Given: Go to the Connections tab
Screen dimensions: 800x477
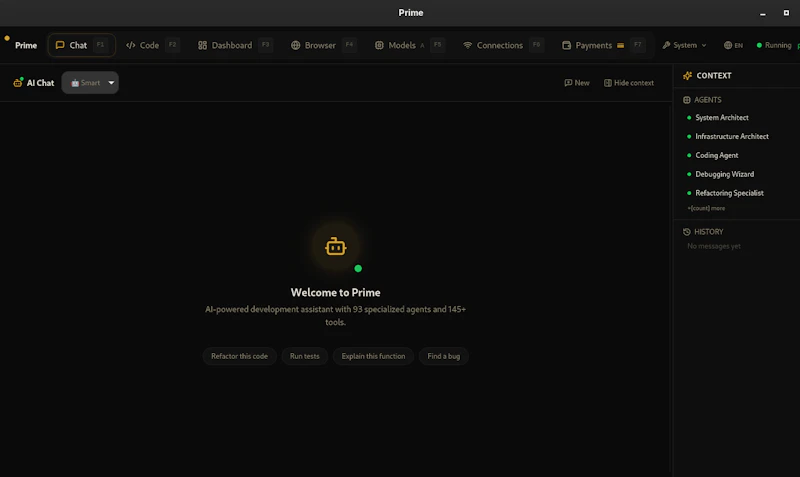Looking at the screenshot, I should click(502, 45).
